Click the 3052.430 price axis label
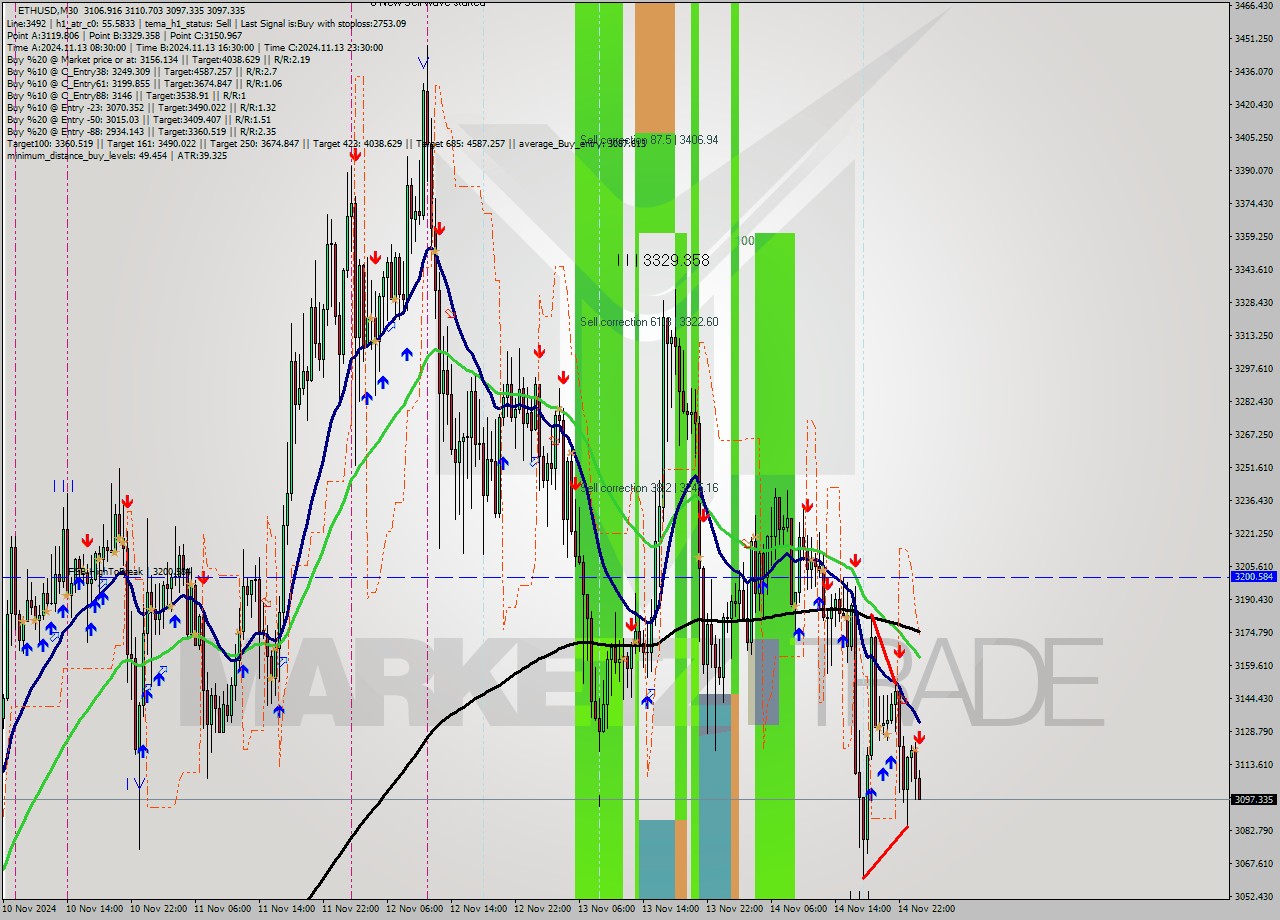Viewport: 1280px width, 920px height. pyautogui.click(x=1254, y=896)
